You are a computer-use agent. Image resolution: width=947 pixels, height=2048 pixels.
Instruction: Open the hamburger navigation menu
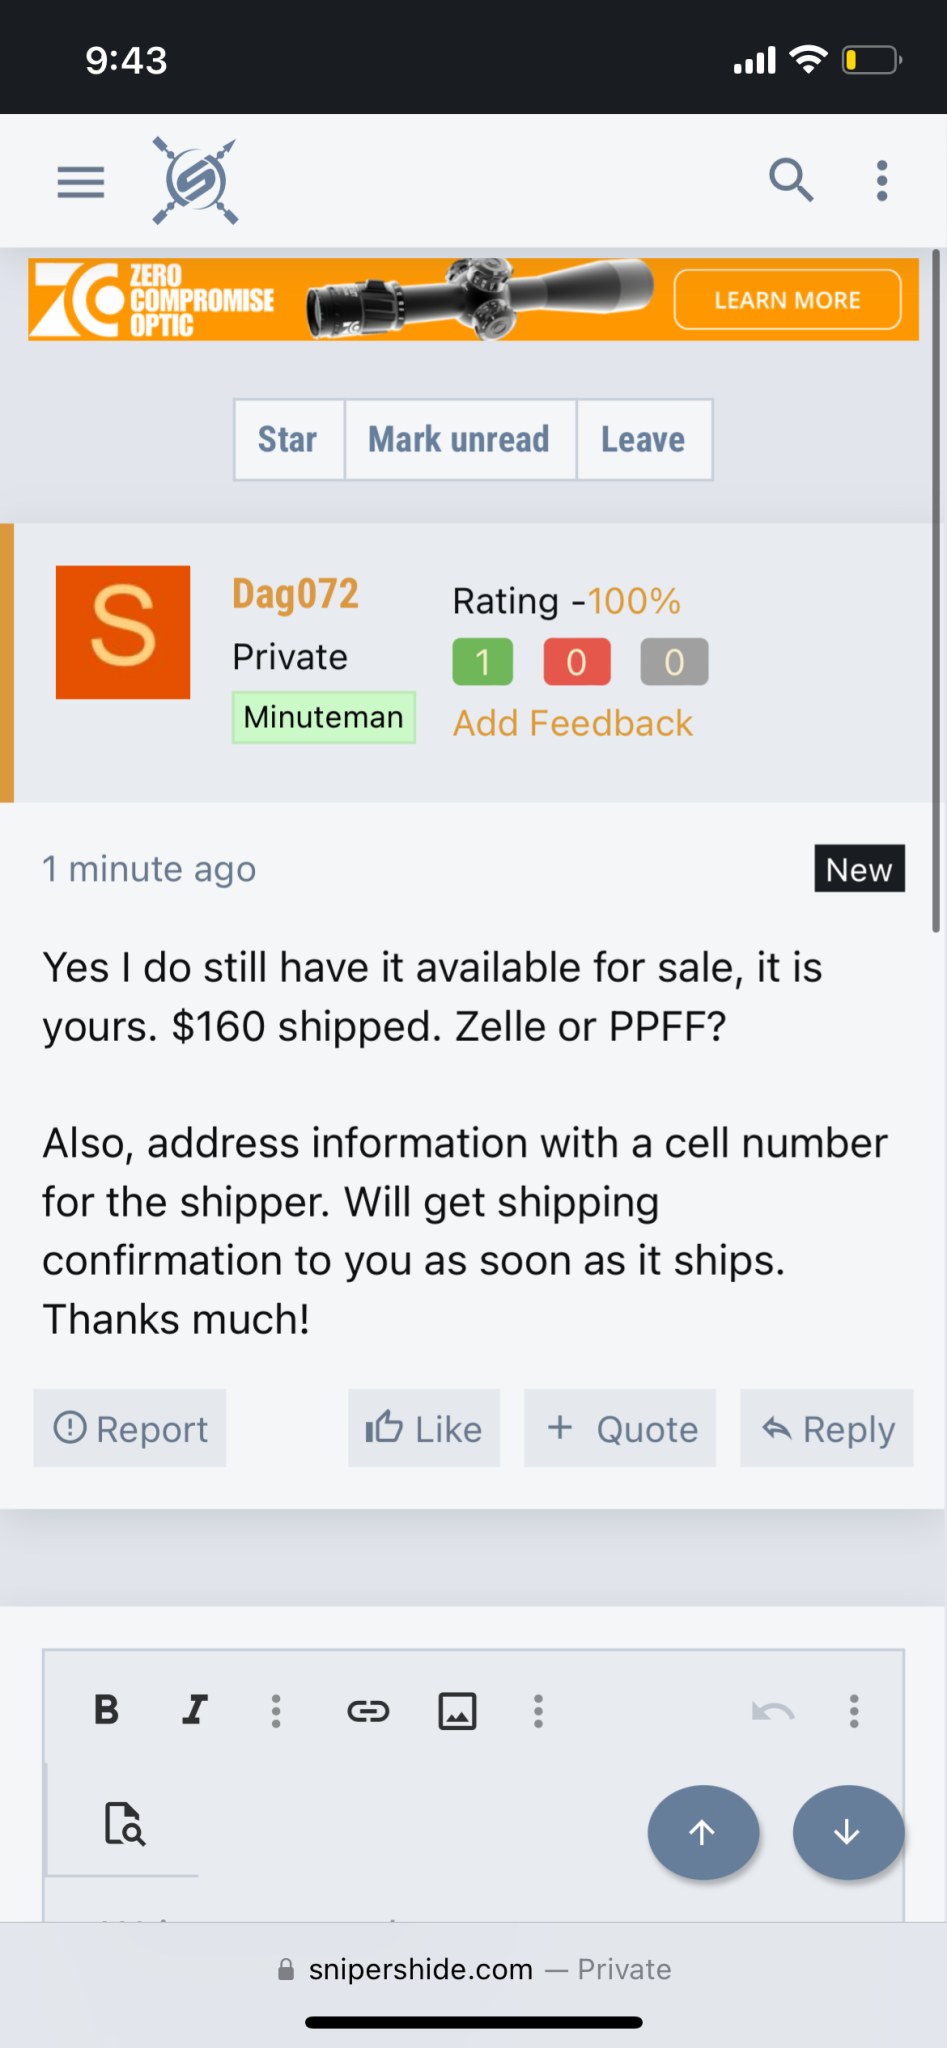pyautogui.click(x=81, y=182)
